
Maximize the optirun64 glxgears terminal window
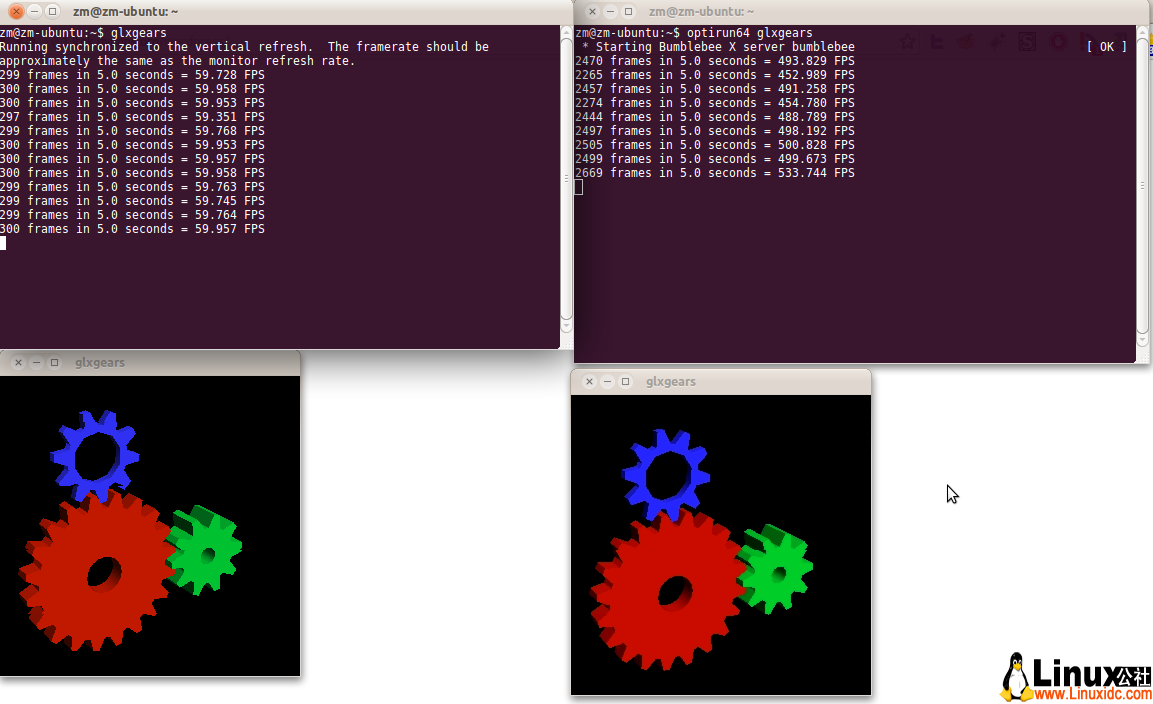point(628,11)
